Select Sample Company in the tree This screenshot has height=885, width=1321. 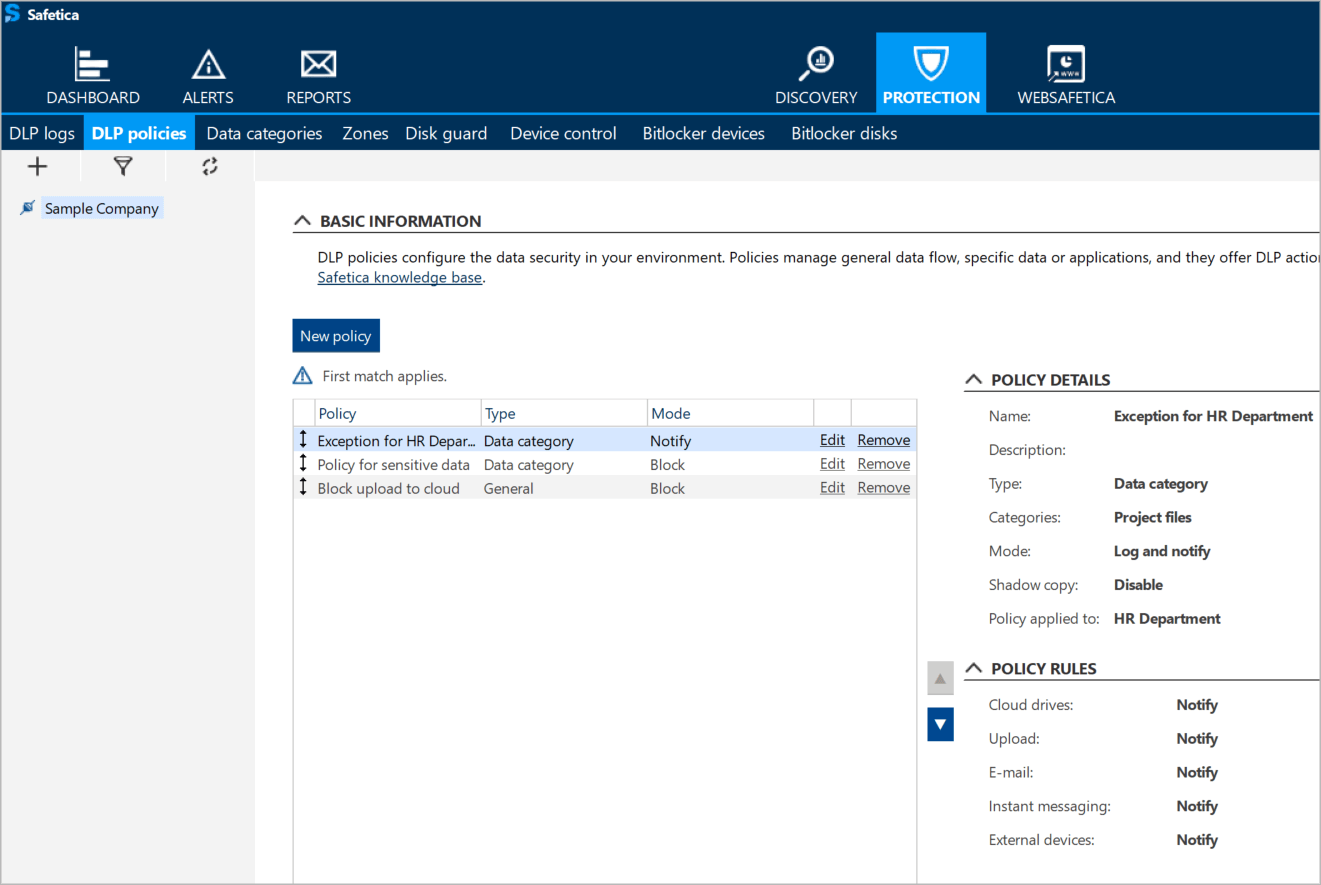click(x=101, y=208)
